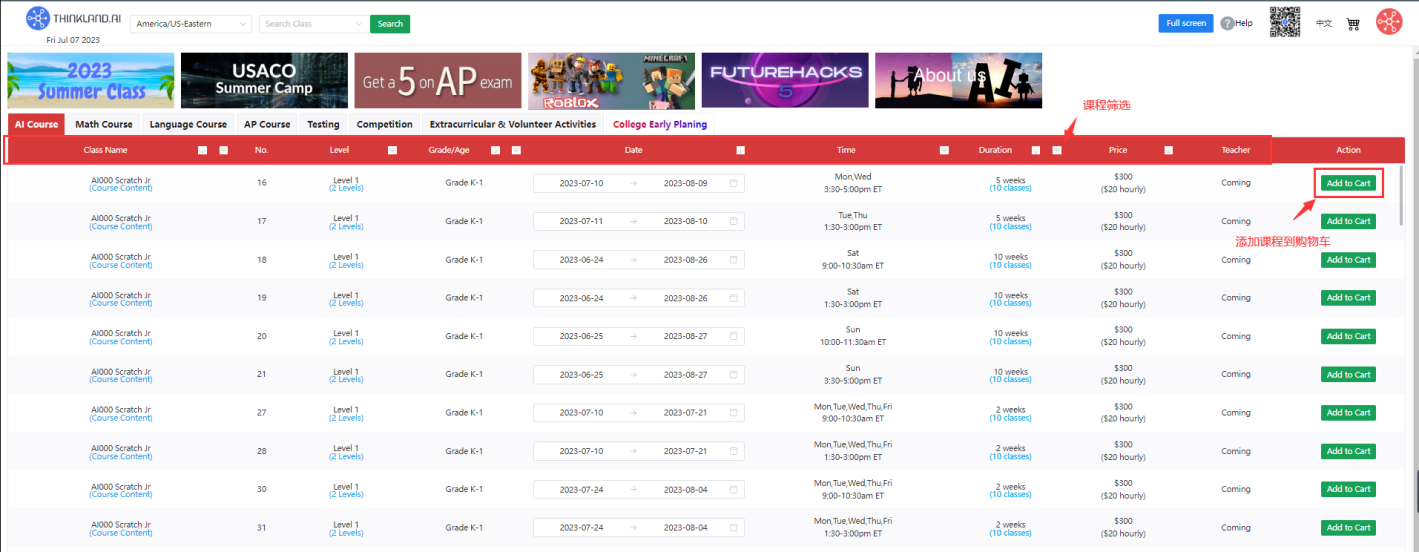1419x552 pixels.
Task: Click the filter icon in Date header
Action: pos(740,150)
